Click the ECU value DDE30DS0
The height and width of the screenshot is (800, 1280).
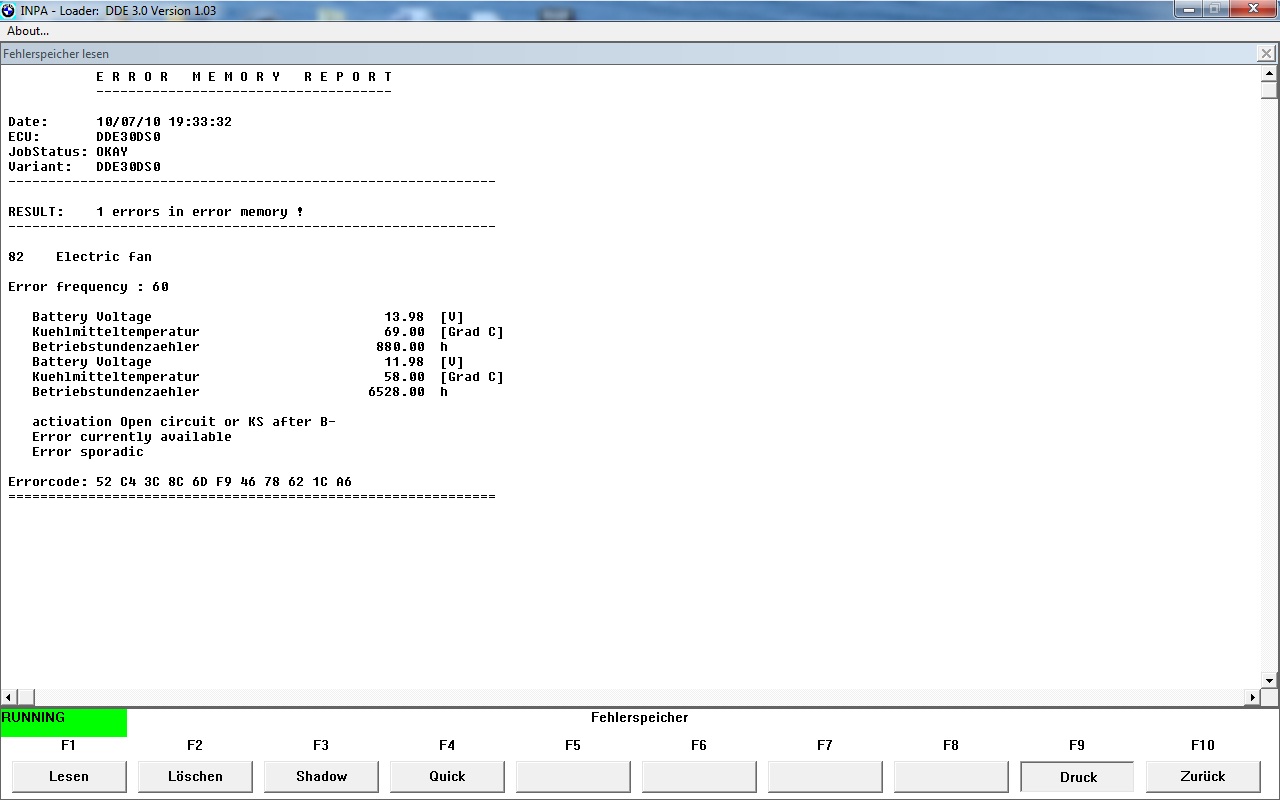(x=128, y=137)
